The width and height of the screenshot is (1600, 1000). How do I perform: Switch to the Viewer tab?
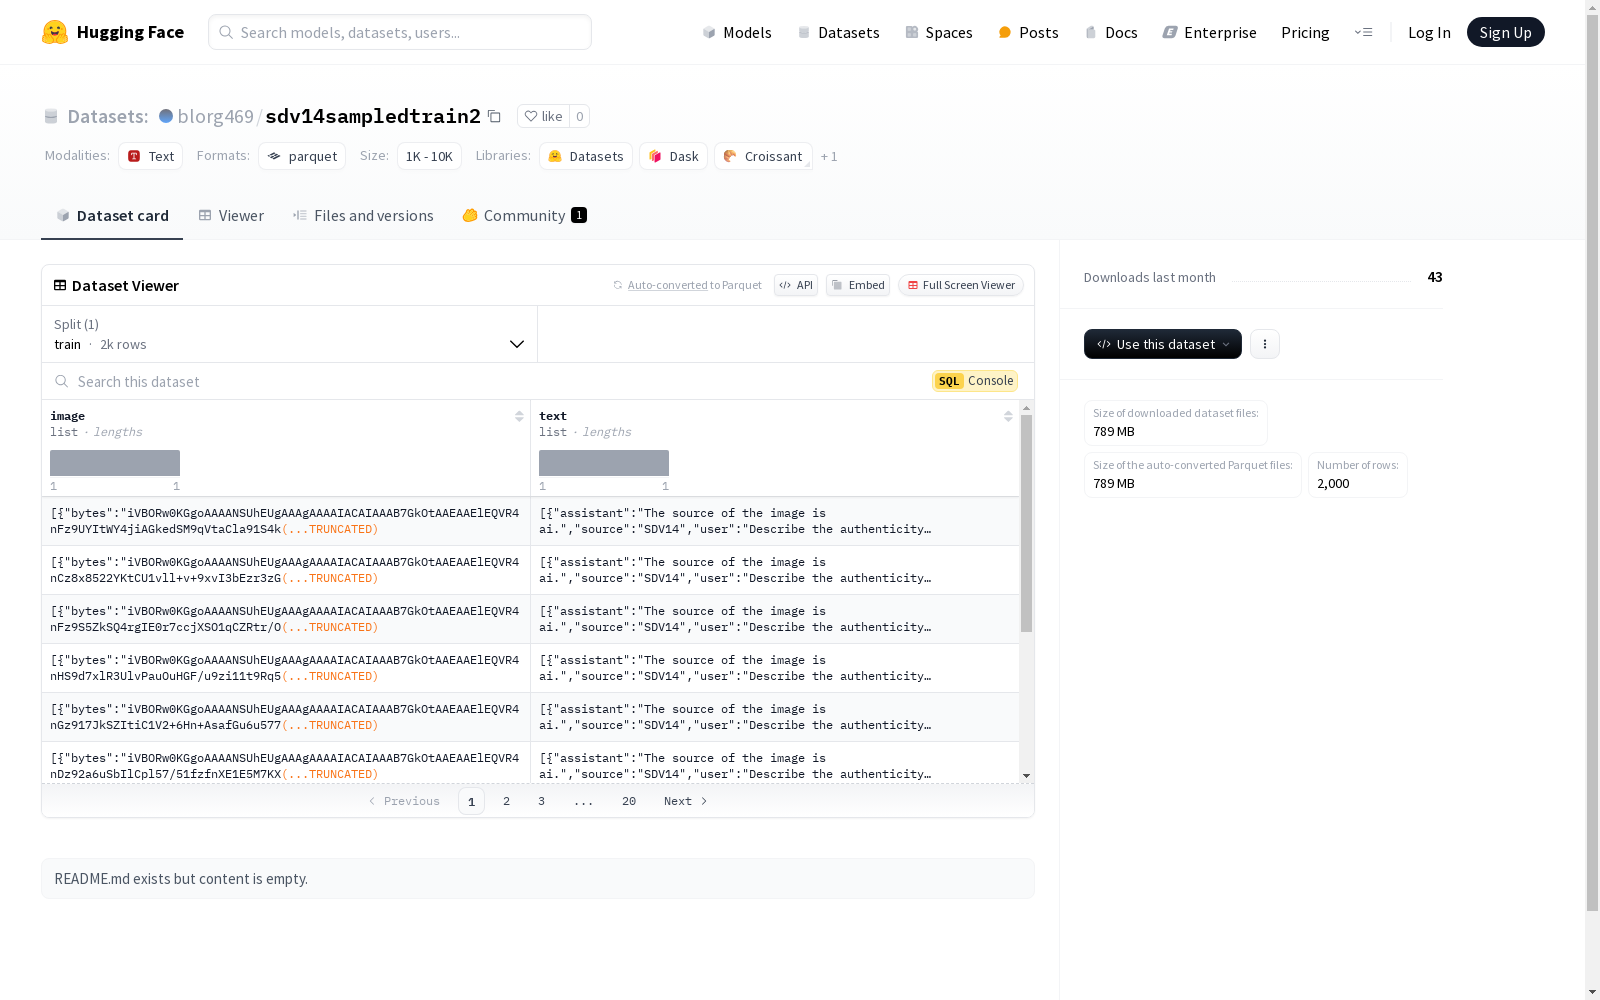(x=231, y=216)
